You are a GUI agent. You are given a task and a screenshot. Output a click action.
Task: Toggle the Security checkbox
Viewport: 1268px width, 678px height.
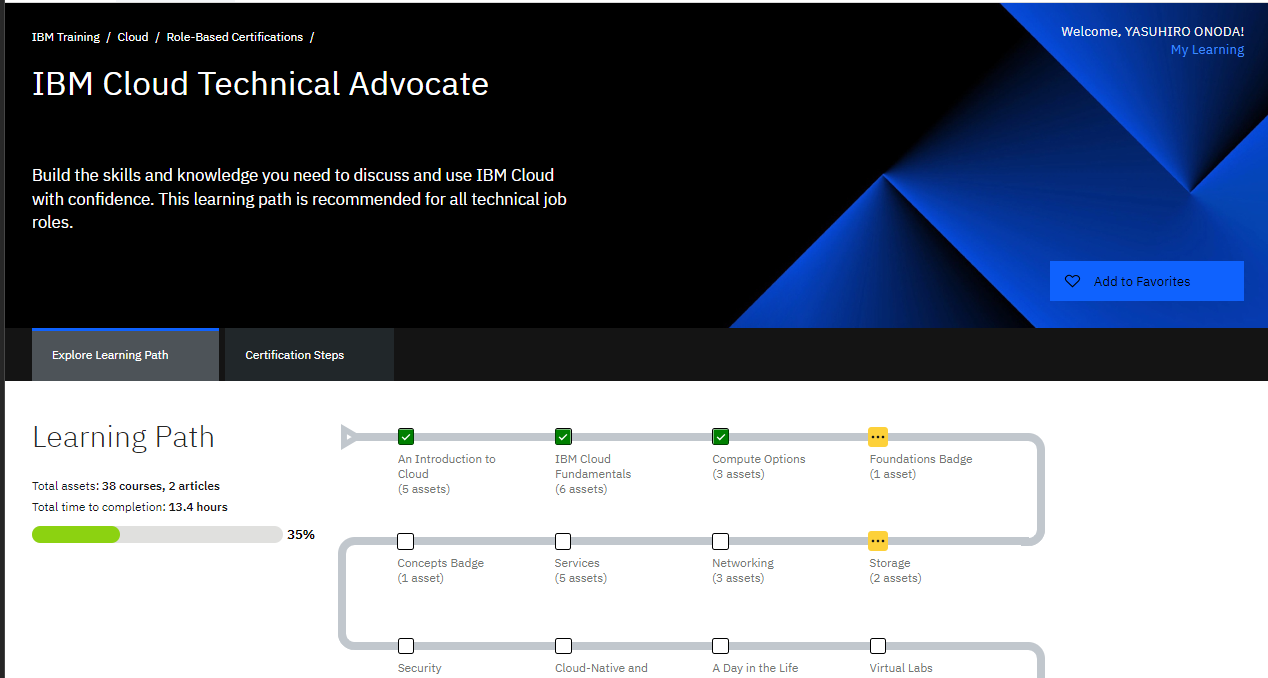click(405, 645)
